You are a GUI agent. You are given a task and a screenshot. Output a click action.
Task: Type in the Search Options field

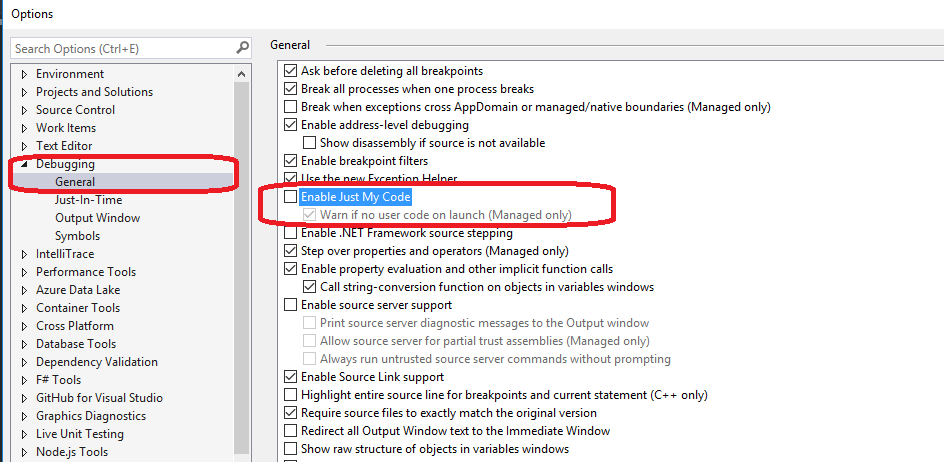(120, 48)
